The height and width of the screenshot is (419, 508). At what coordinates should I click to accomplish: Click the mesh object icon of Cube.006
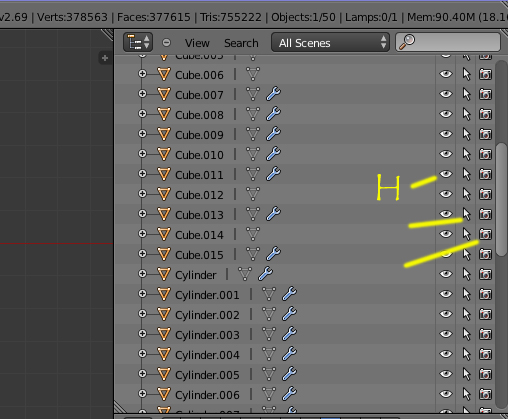[164, 74]
